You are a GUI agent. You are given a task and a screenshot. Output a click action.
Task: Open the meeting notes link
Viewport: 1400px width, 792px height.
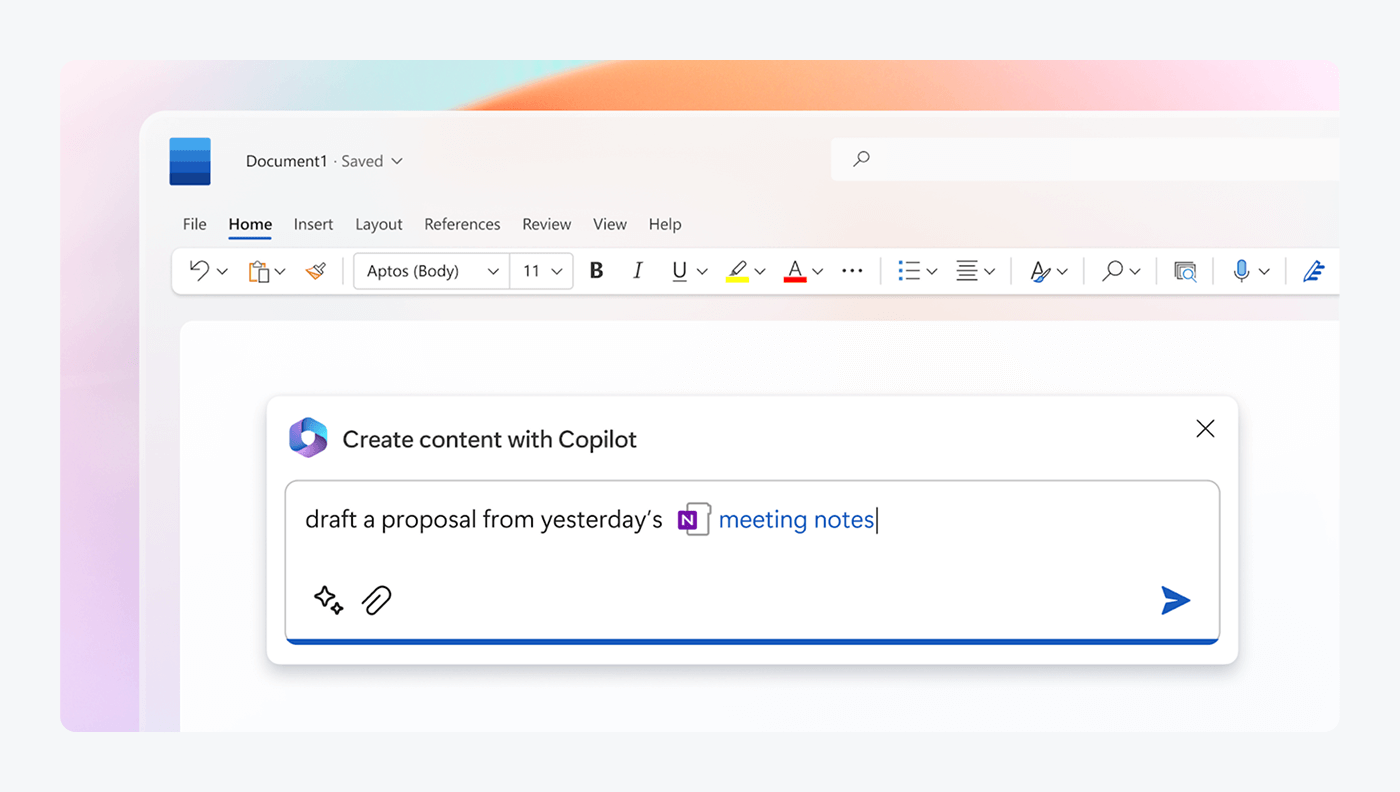coord(797,520)
